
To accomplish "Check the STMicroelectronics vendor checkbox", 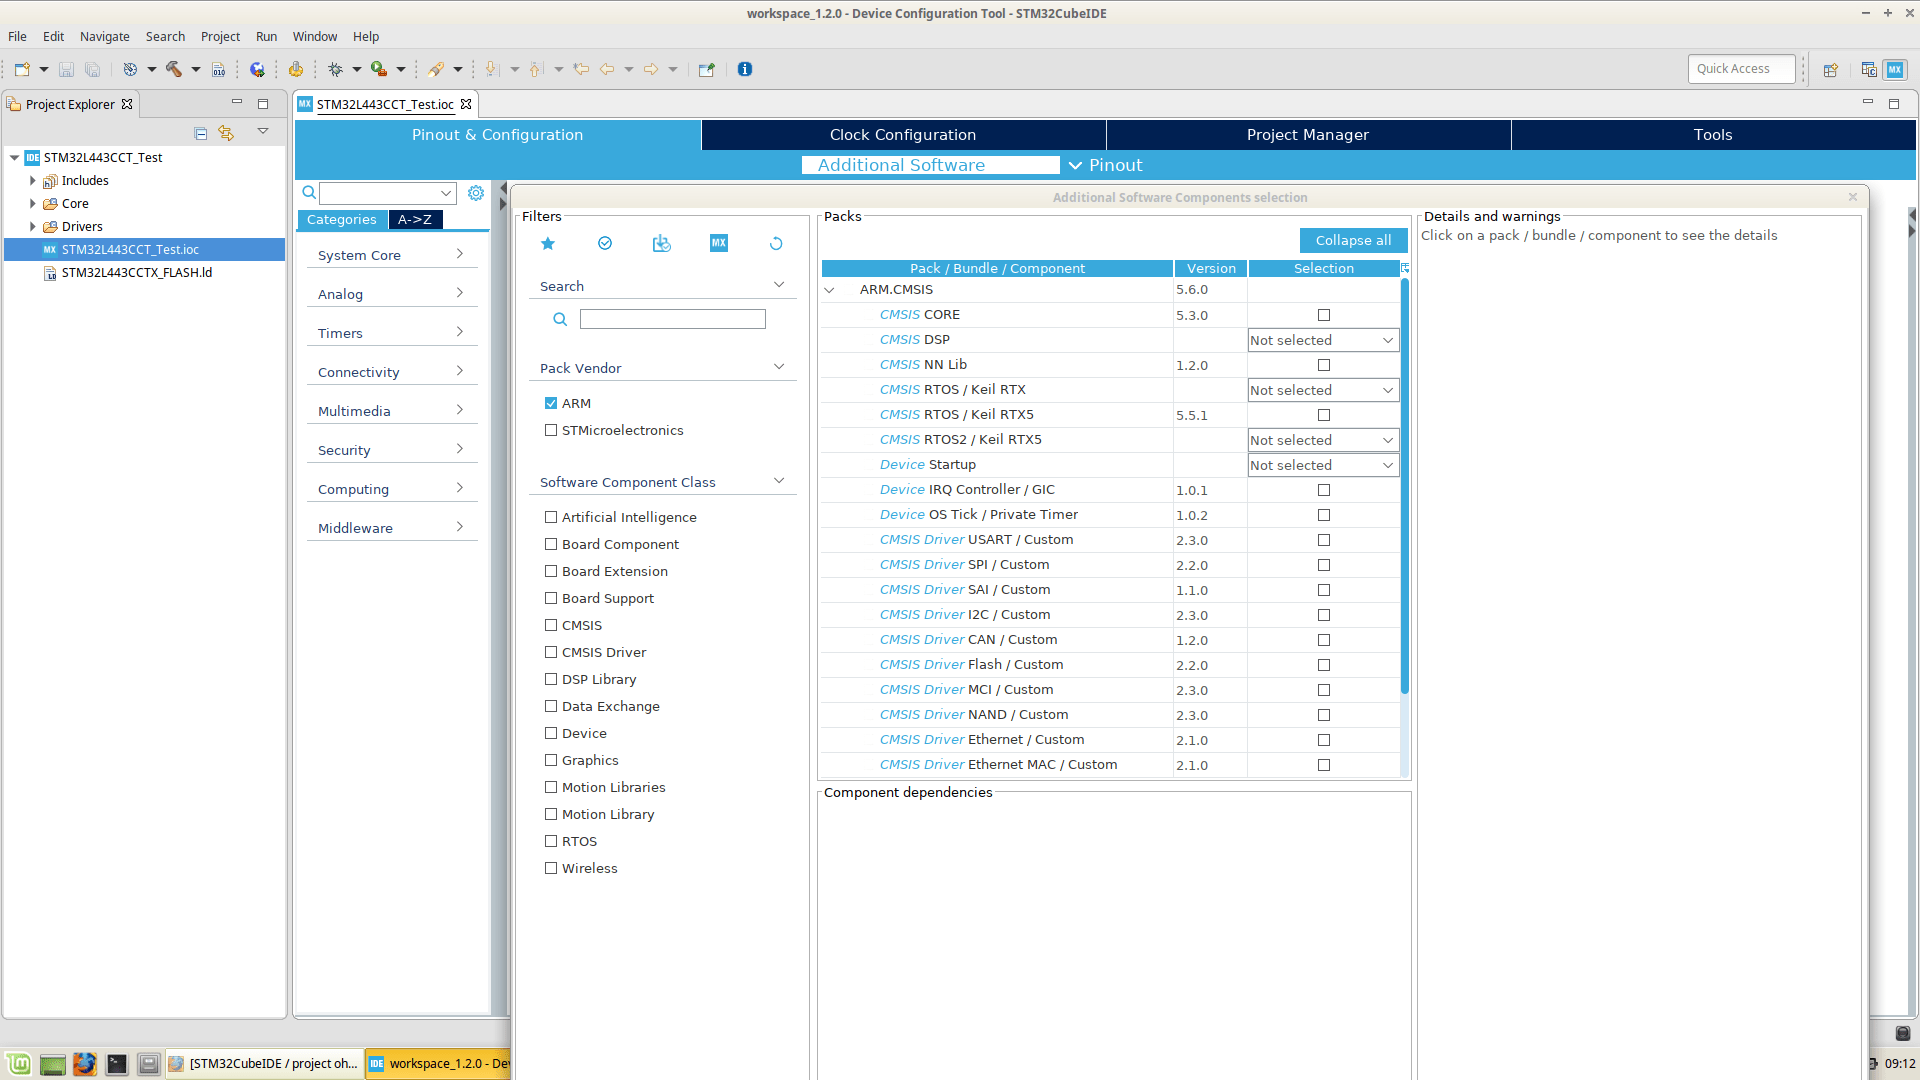I will coord(551,430).
